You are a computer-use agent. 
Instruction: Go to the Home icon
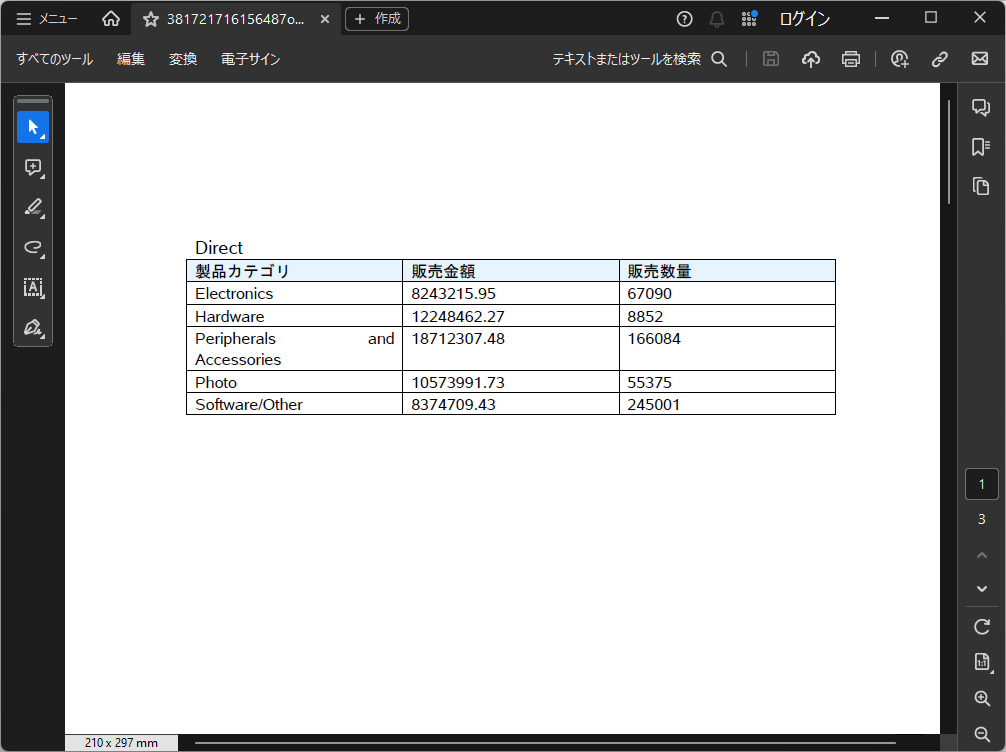111,19
